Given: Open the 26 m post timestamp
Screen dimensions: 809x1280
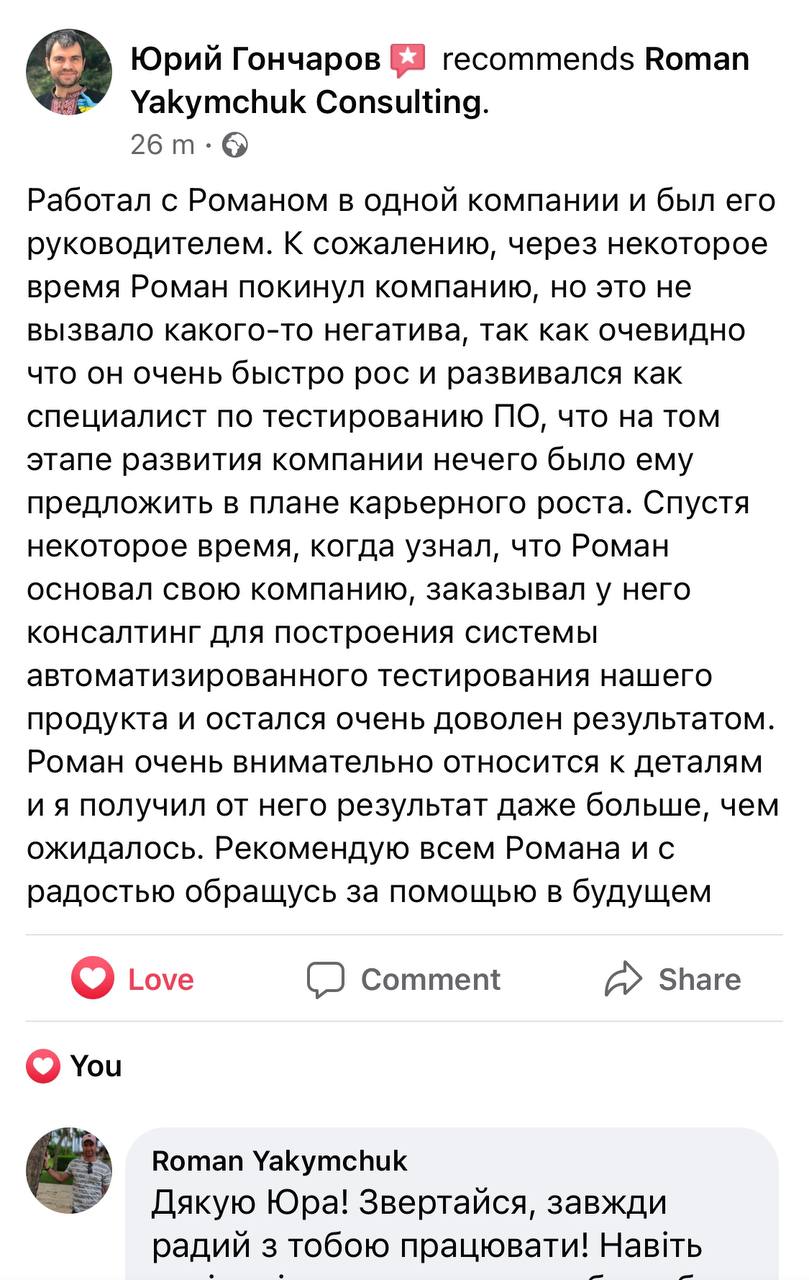Looking at the screenshot, I should [163, 145].
